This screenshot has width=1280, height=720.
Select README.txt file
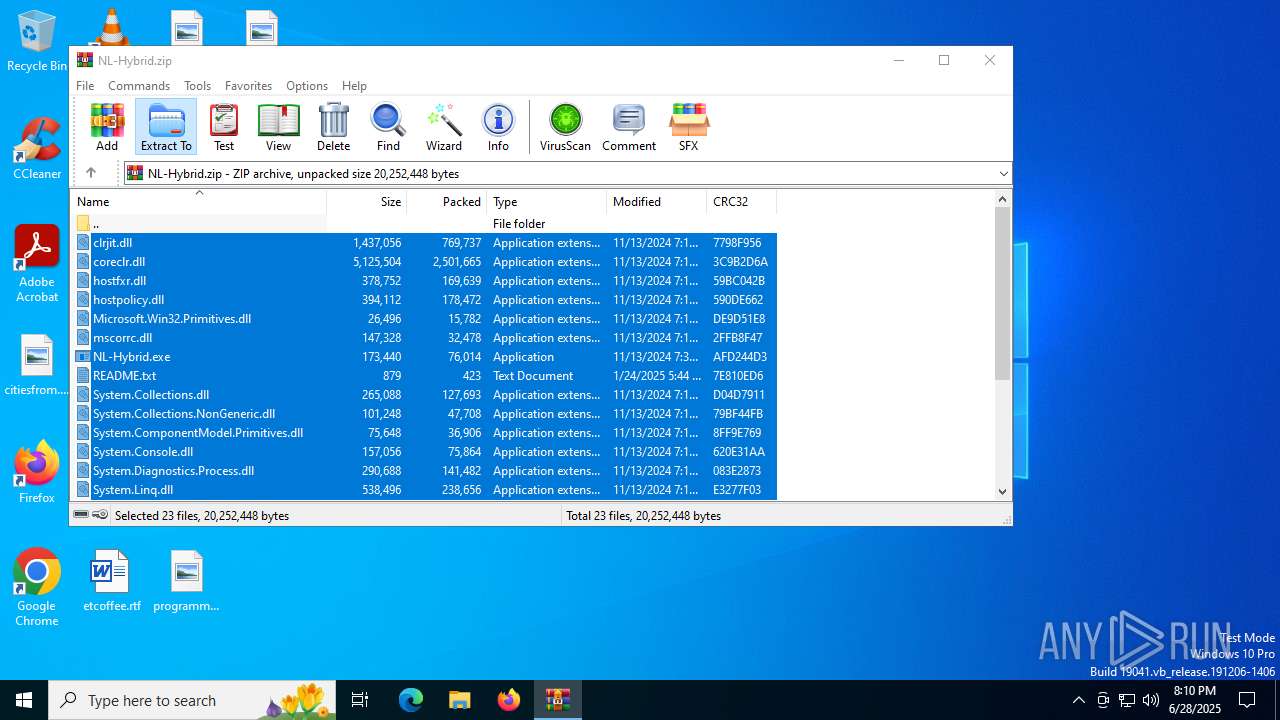coord(424,376)
